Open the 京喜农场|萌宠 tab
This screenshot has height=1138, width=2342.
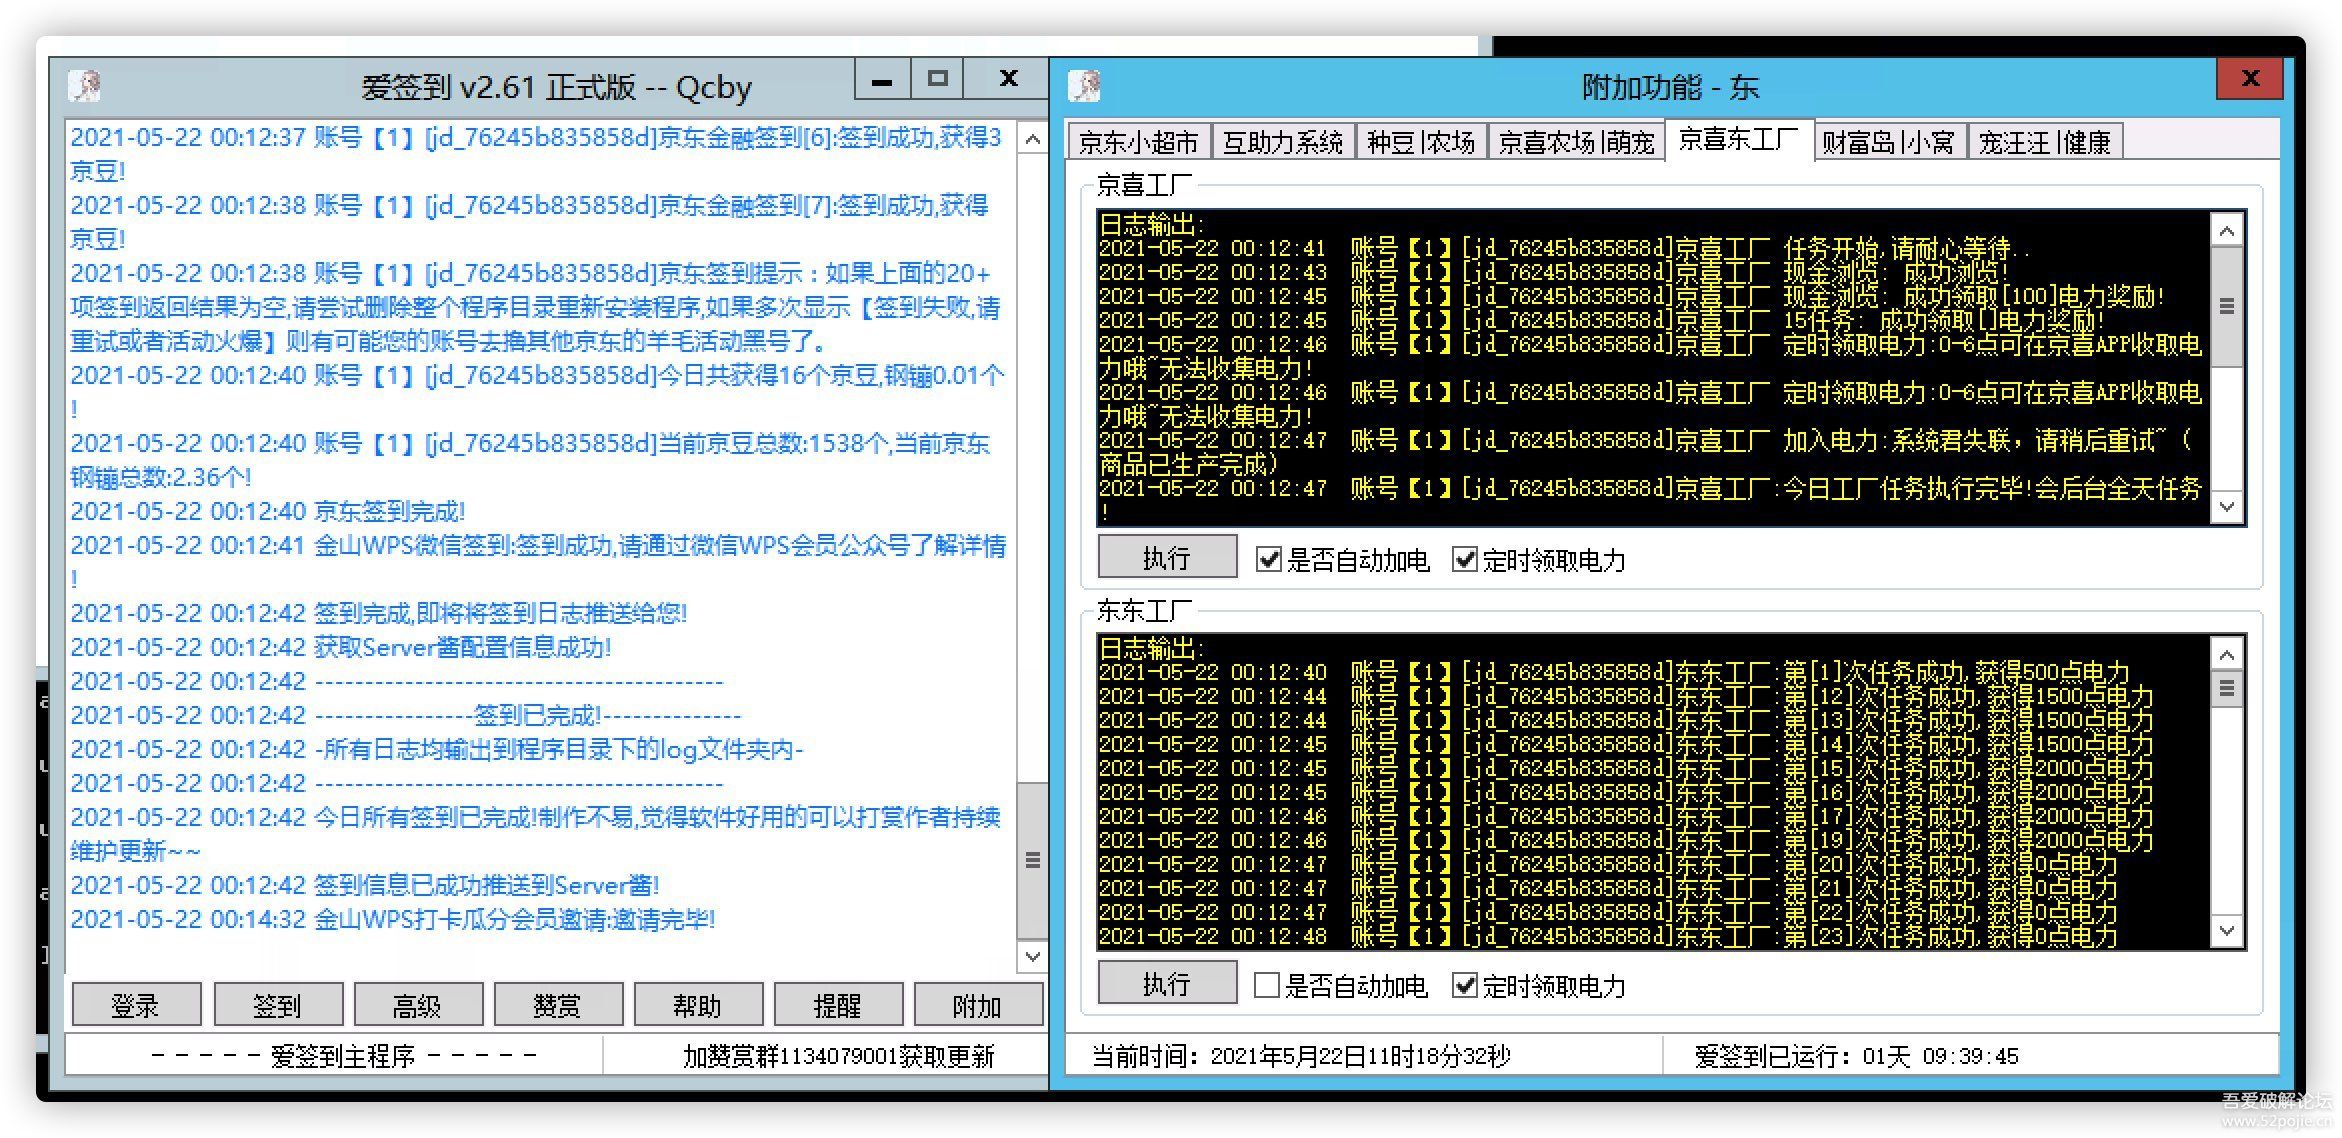[x=1576, y=142]
